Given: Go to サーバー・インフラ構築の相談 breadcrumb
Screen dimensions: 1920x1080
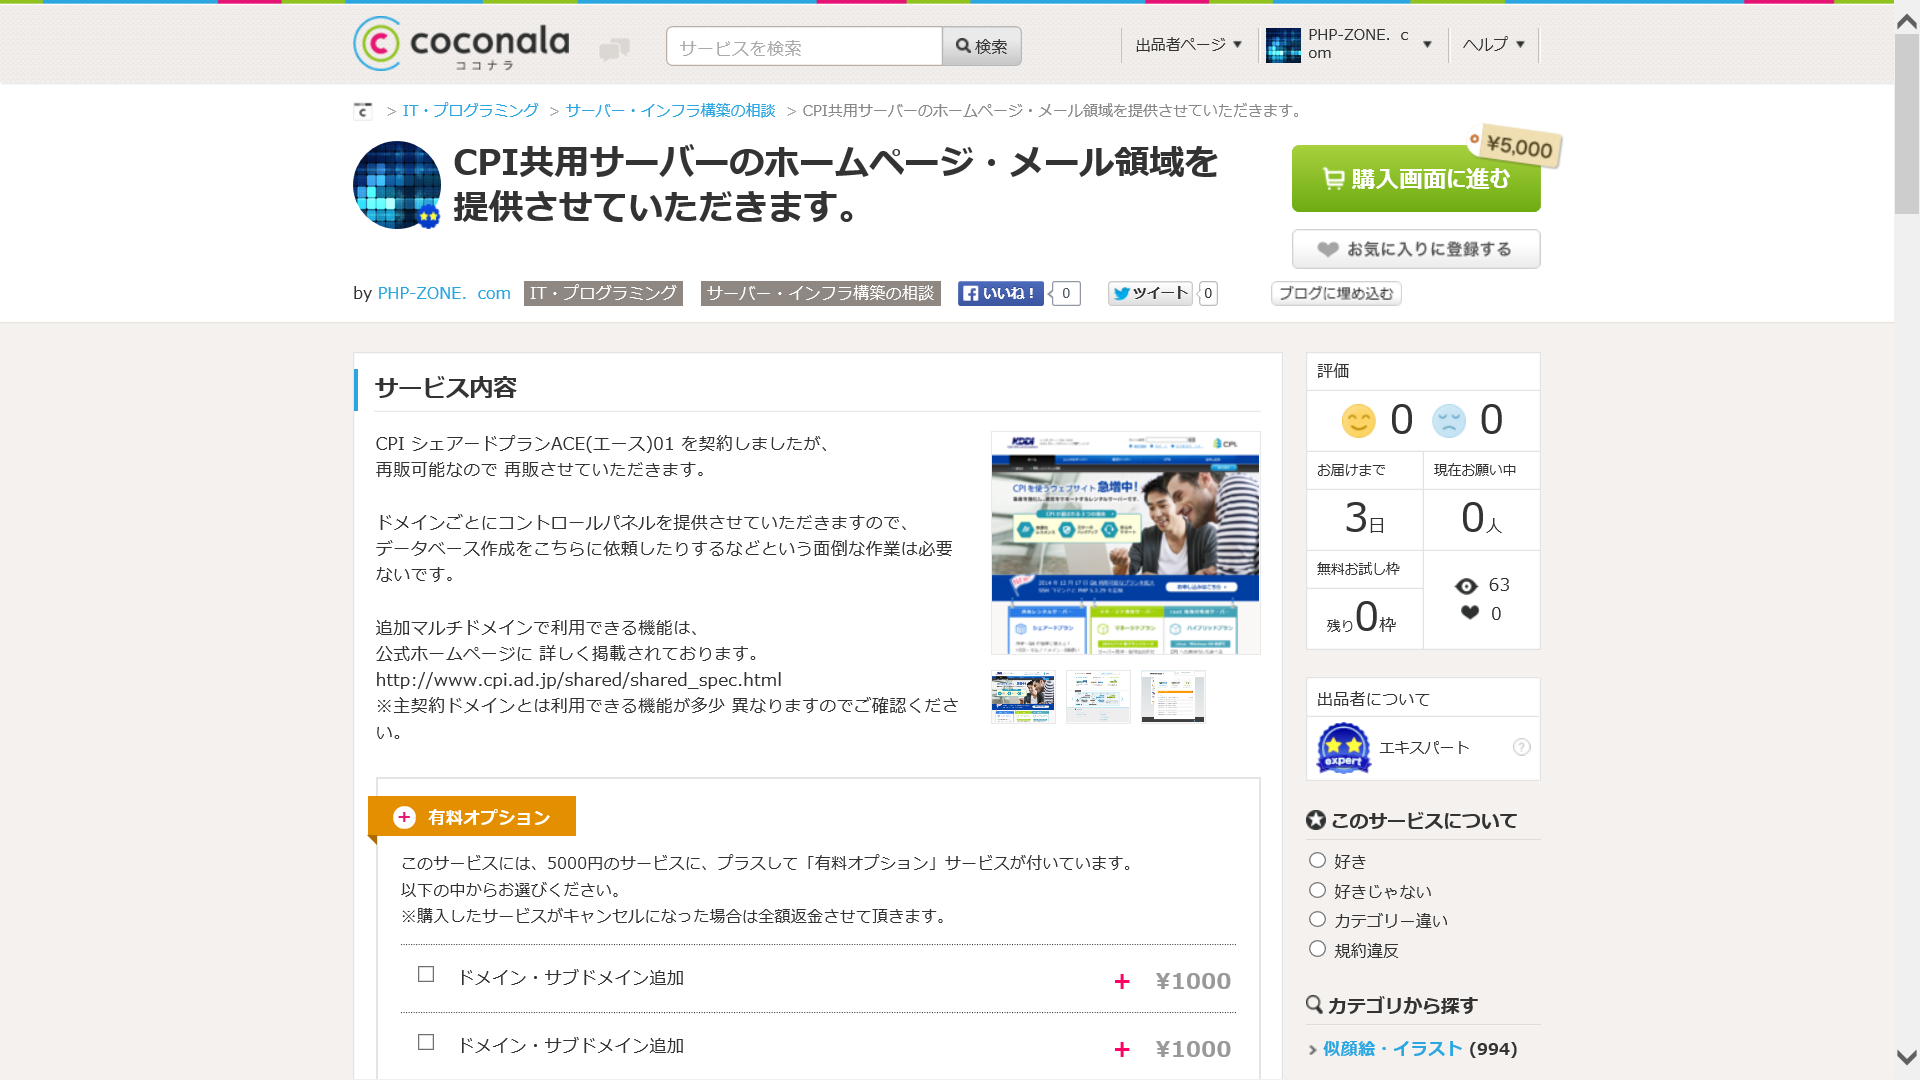Looking at the screenshot, I should click(x=670, y=111).
